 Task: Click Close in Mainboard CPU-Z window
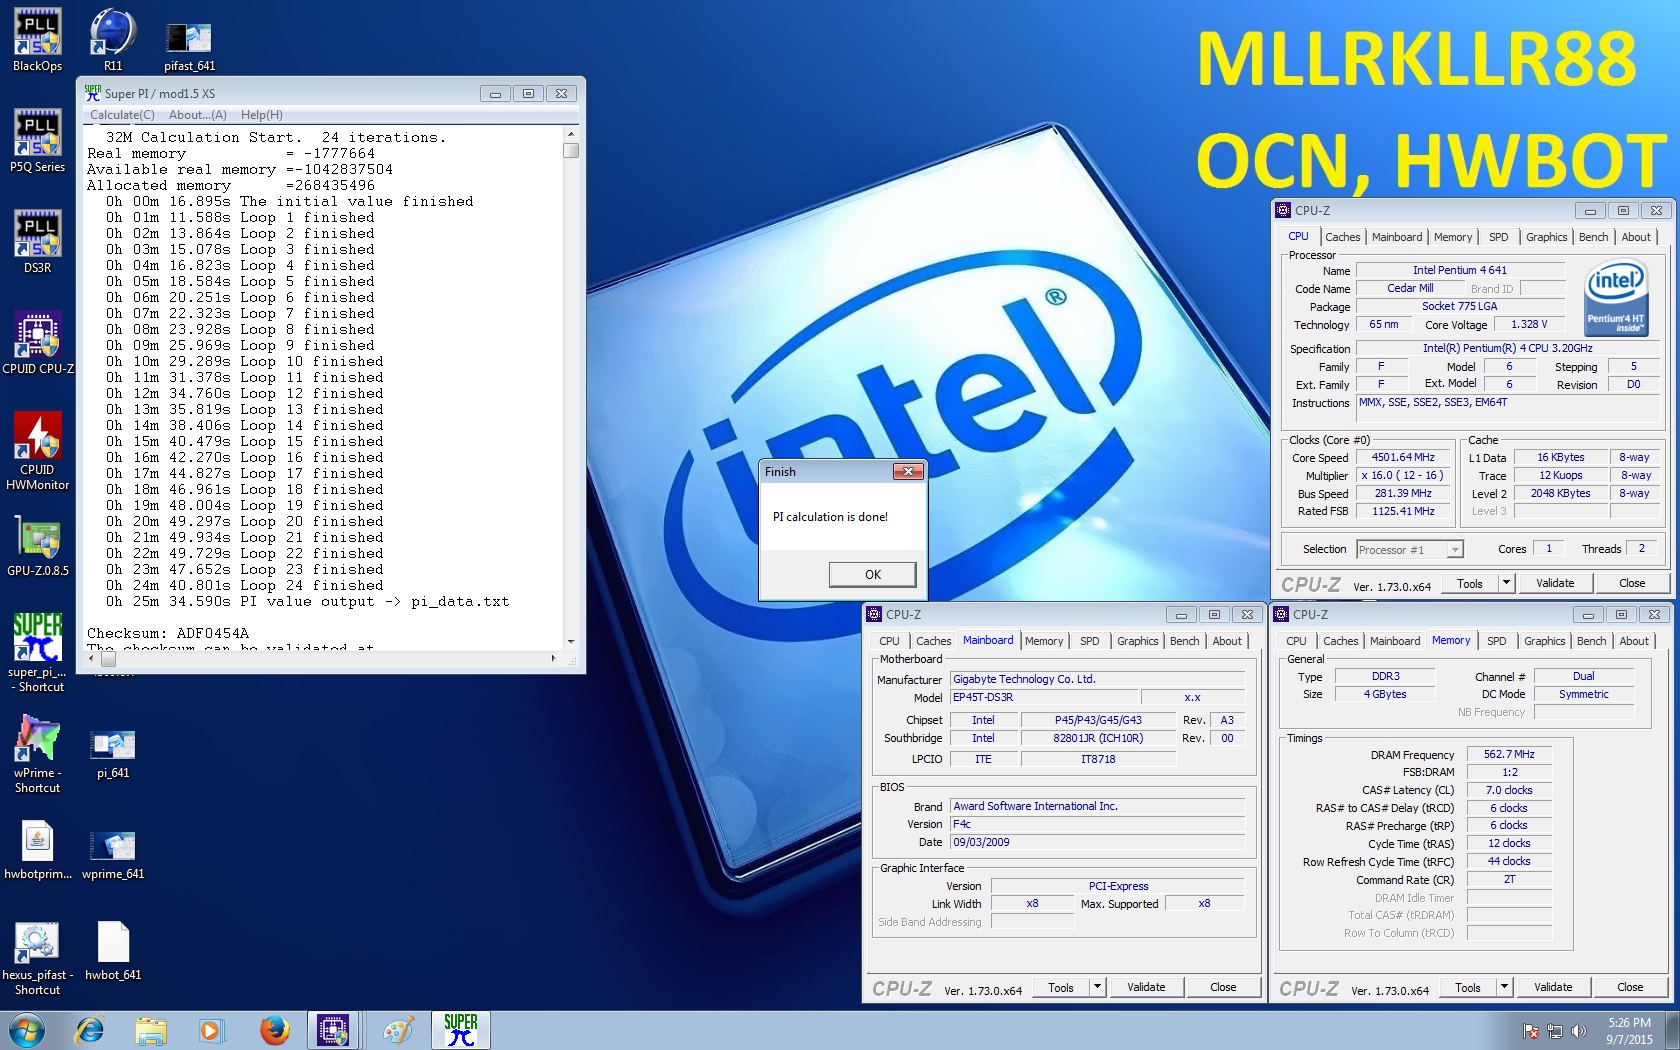click(x=1223, y=987)
